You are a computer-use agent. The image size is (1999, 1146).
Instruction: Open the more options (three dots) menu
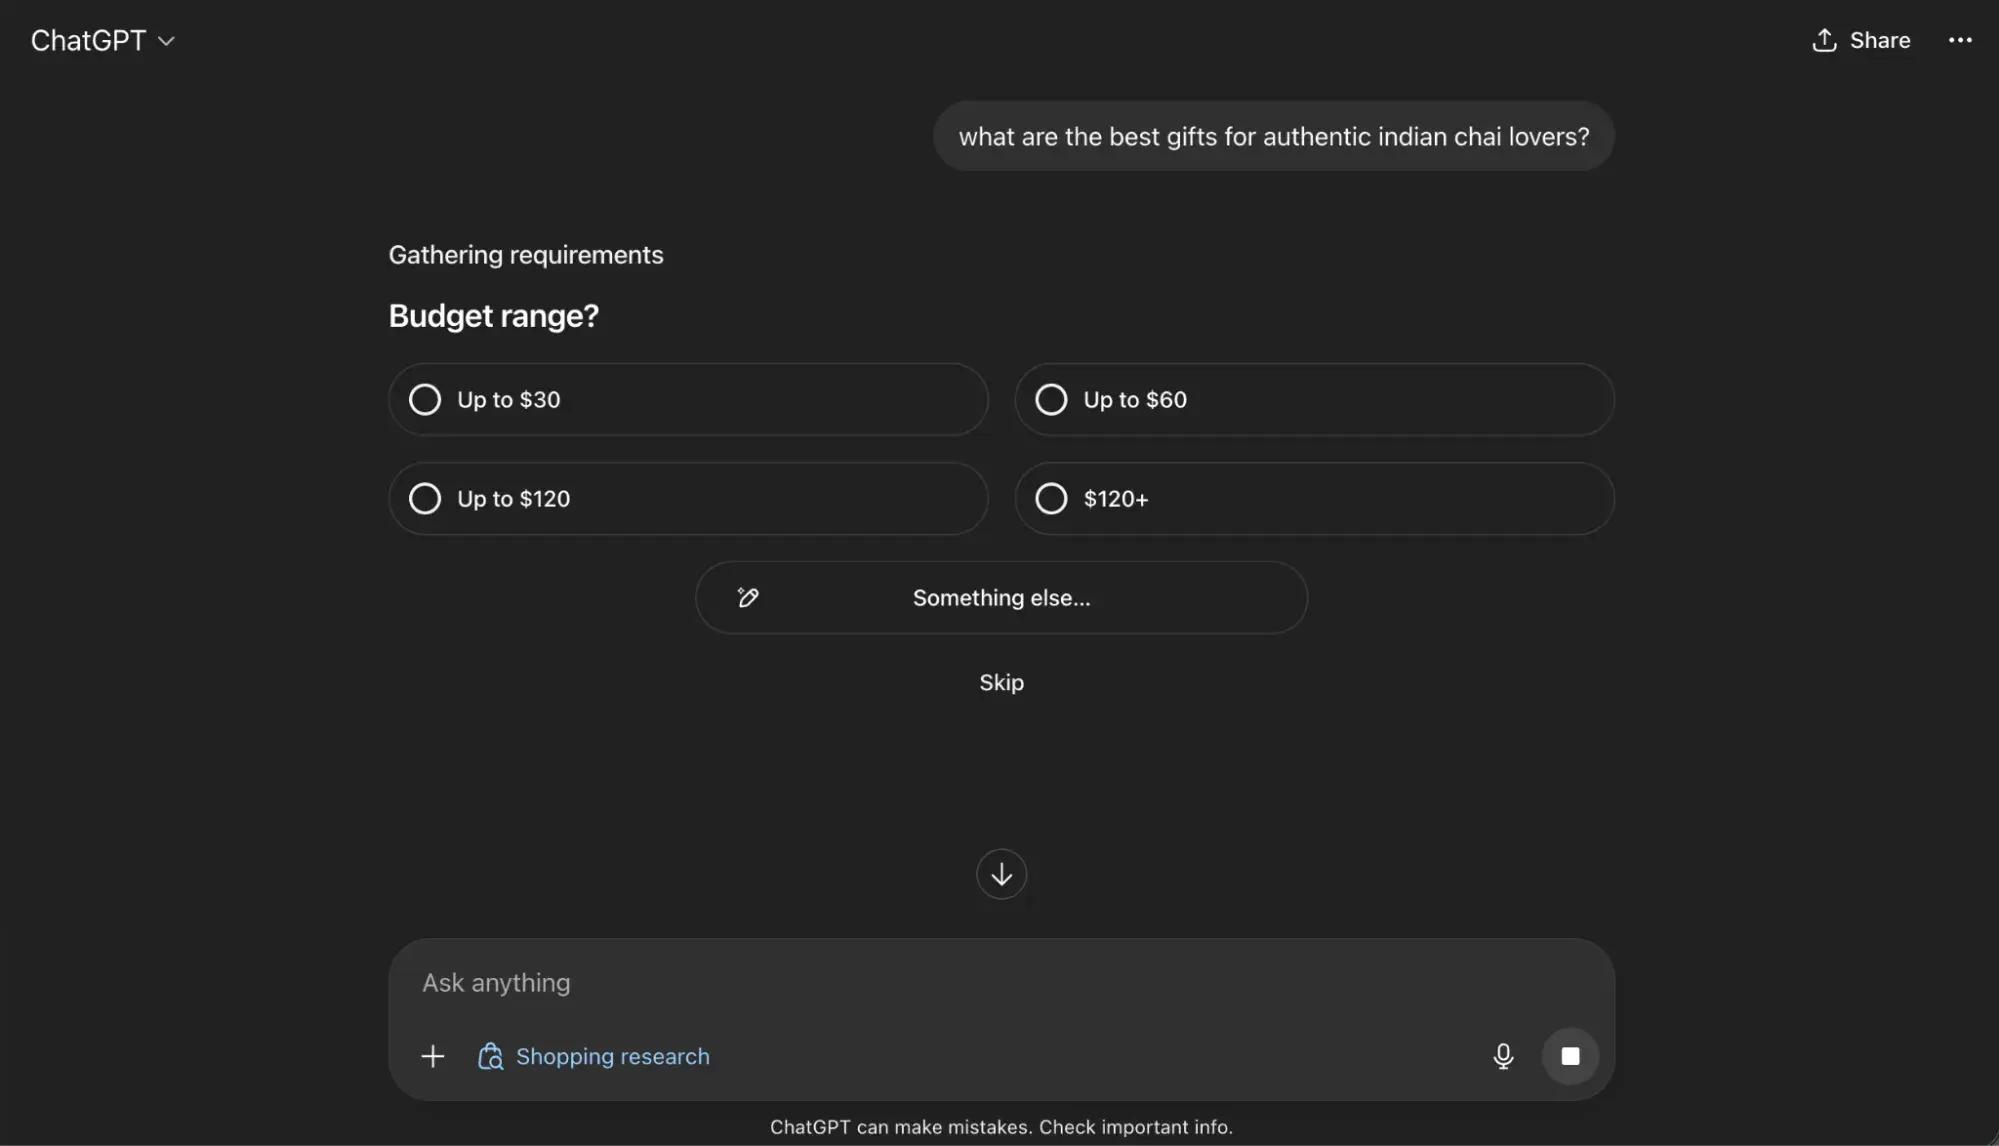[x=1960, y=40]
